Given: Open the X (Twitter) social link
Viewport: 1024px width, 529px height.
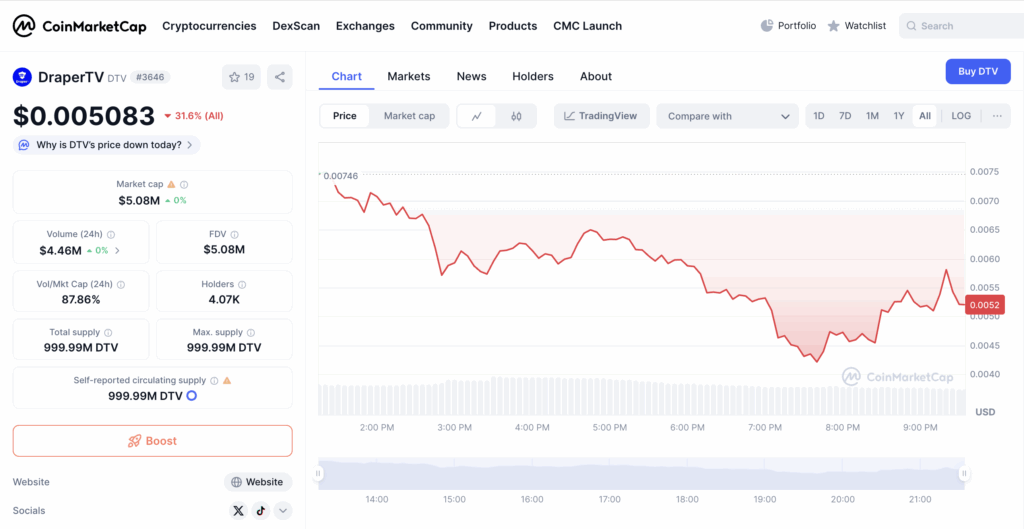Looking at the screenshot, I should pyautogui.click(x=238, y=511).
